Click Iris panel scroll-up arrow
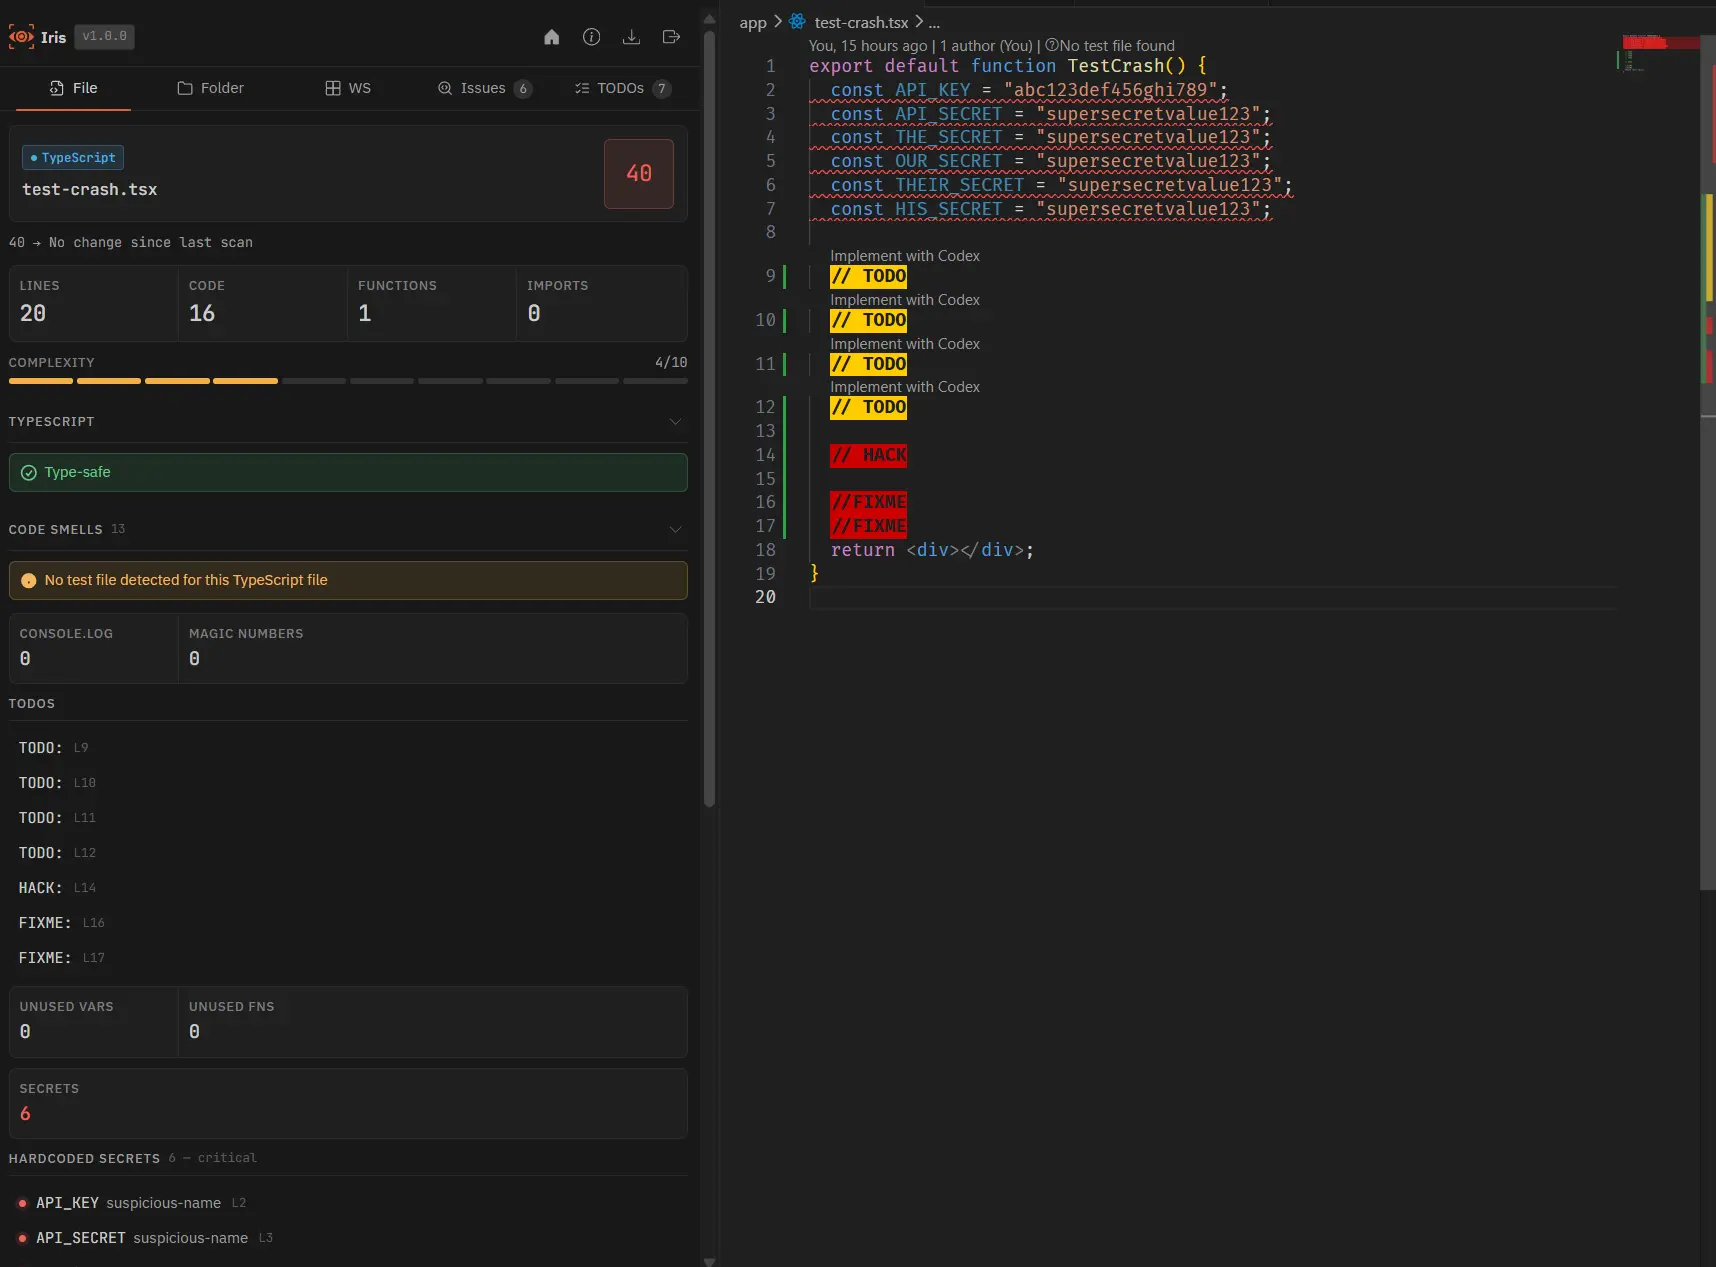This screenshot has height=1267, width=1716. (x=709, y=18)
